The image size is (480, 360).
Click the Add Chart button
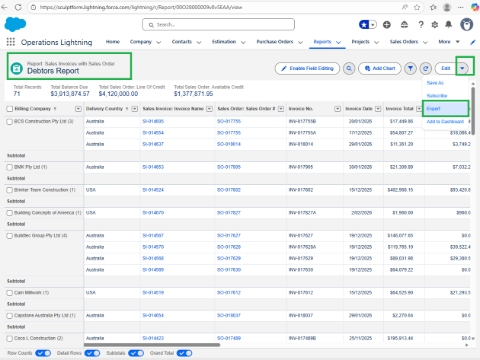point(380,68)
